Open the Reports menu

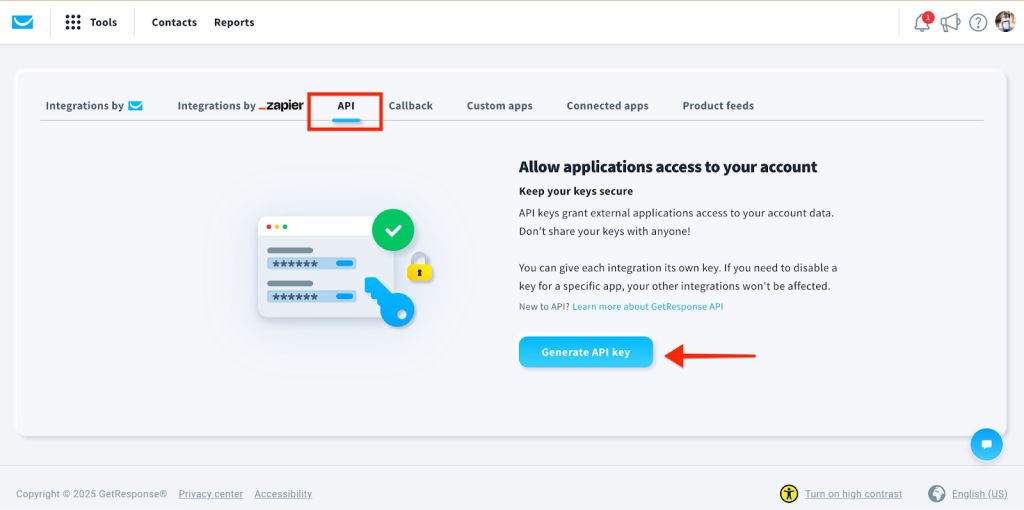234,22
